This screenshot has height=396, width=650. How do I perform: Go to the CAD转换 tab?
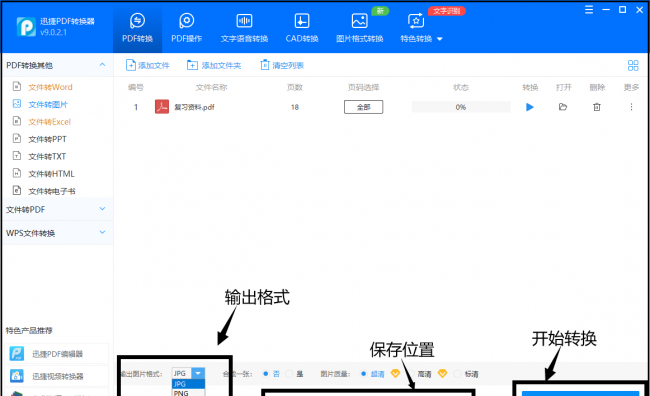[x=302, y=28]
